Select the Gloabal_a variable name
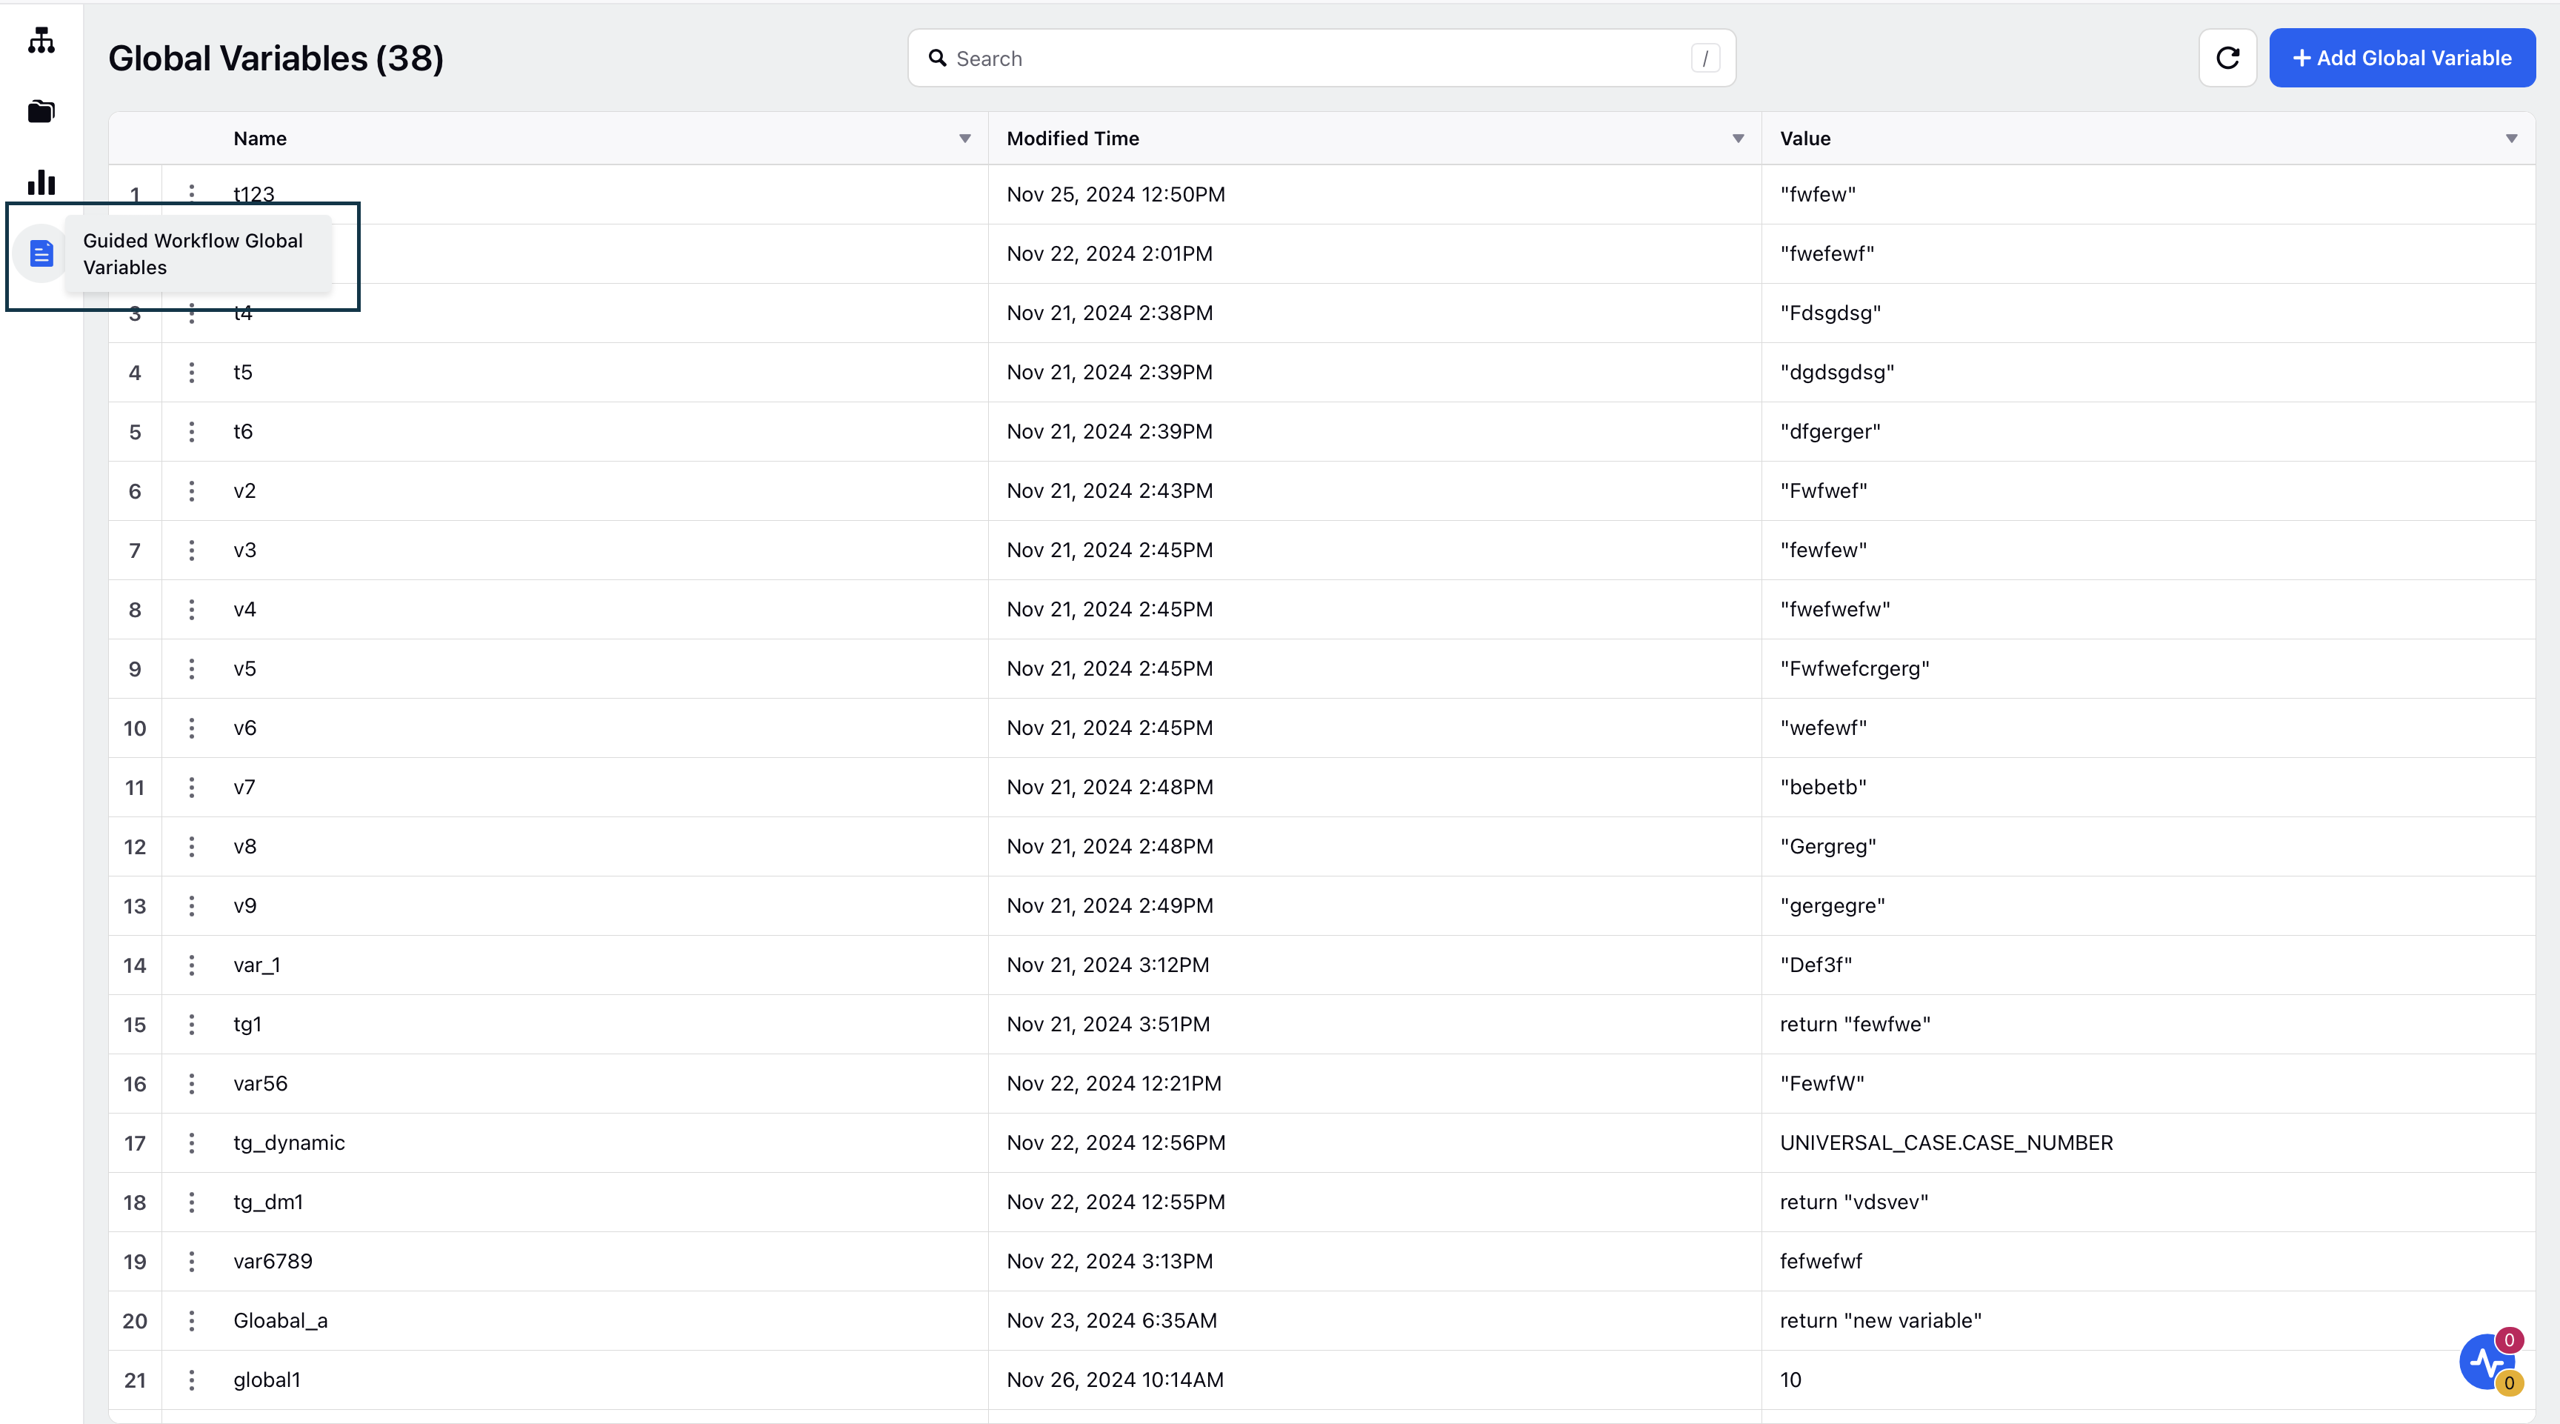2560x1424 pixels. click(280, 1321)
